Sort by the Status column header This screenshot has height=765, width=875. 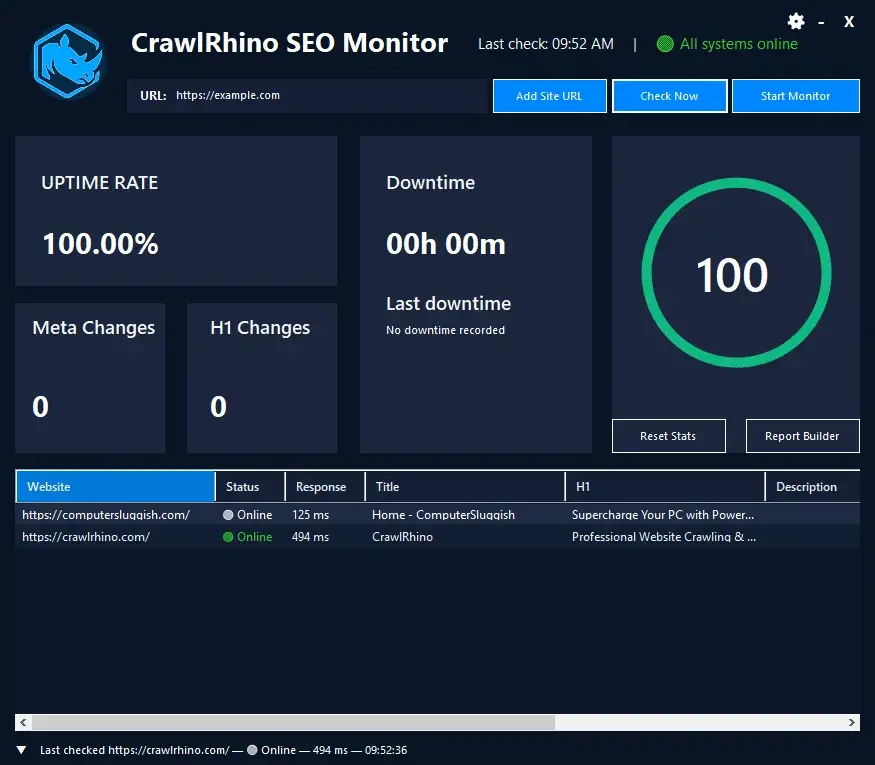[250, 487]
